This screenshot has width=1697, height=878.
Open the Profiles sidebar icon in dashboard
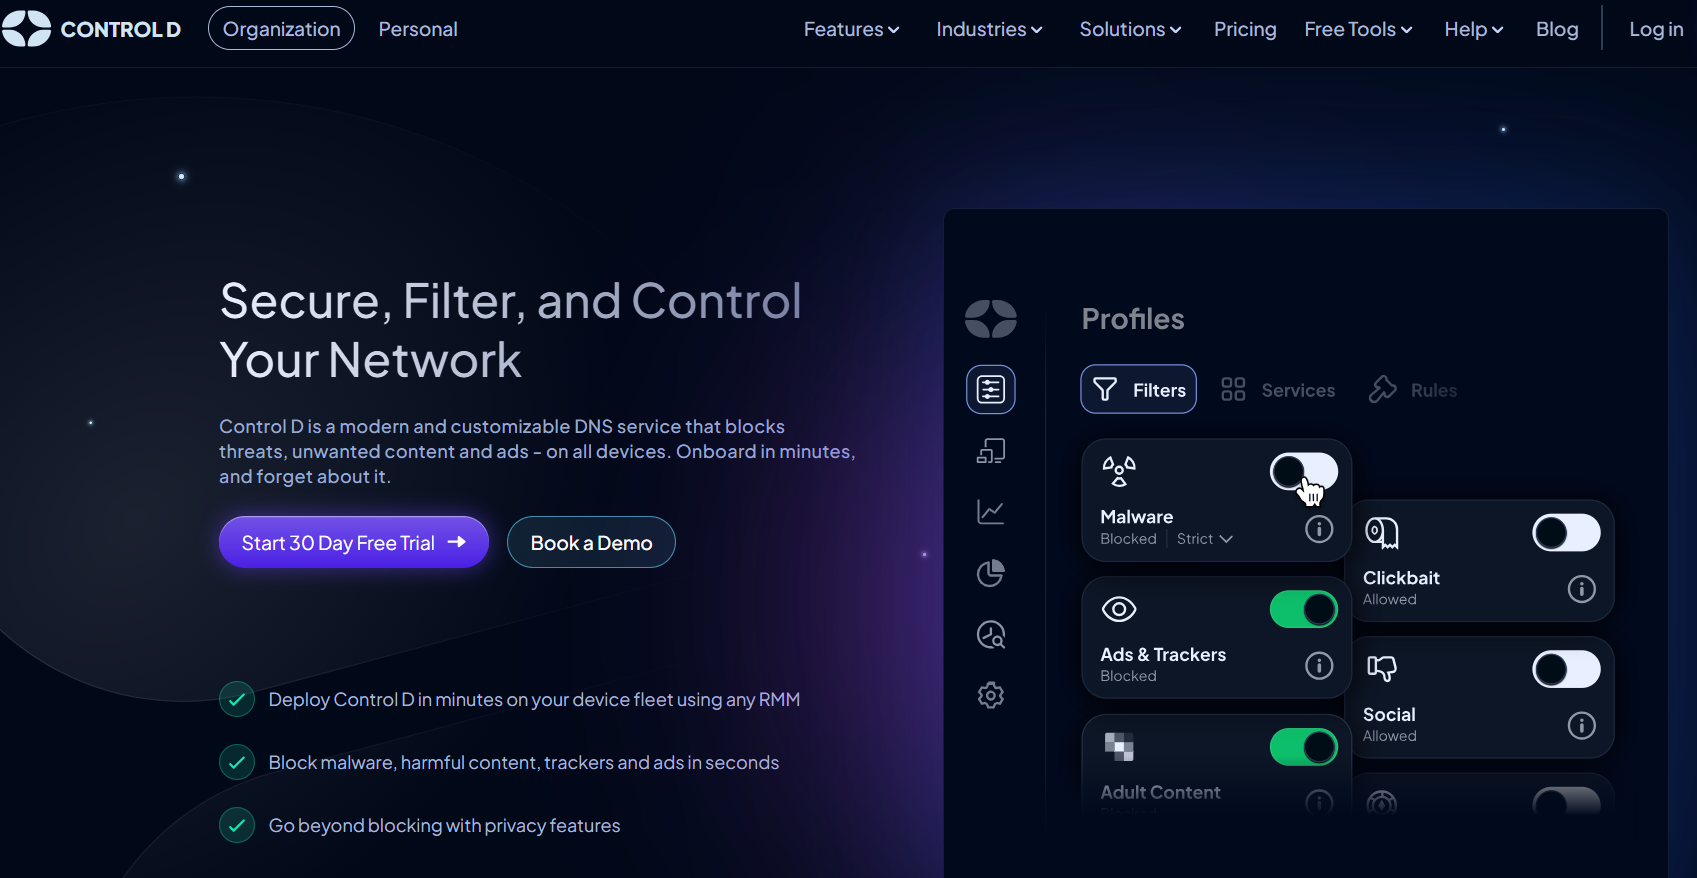coord(991,389)
